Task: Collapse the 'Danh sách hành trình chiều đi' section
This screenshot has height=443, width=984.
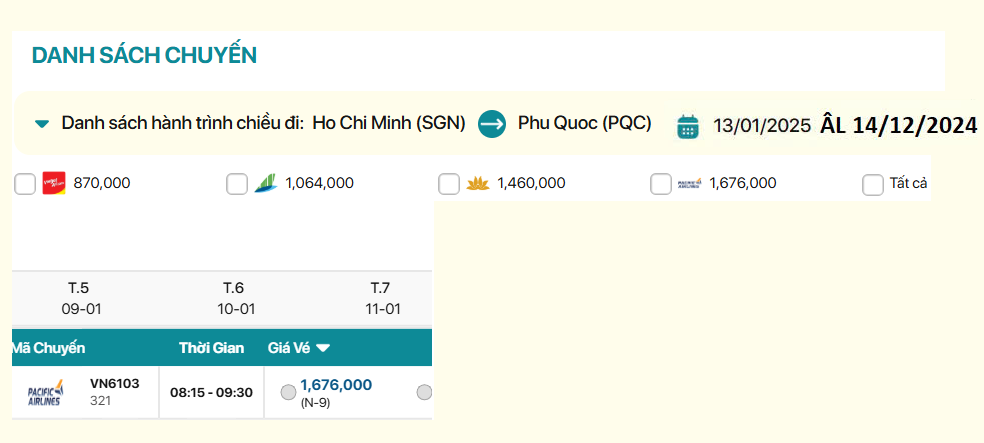Action: pos(42,124)
